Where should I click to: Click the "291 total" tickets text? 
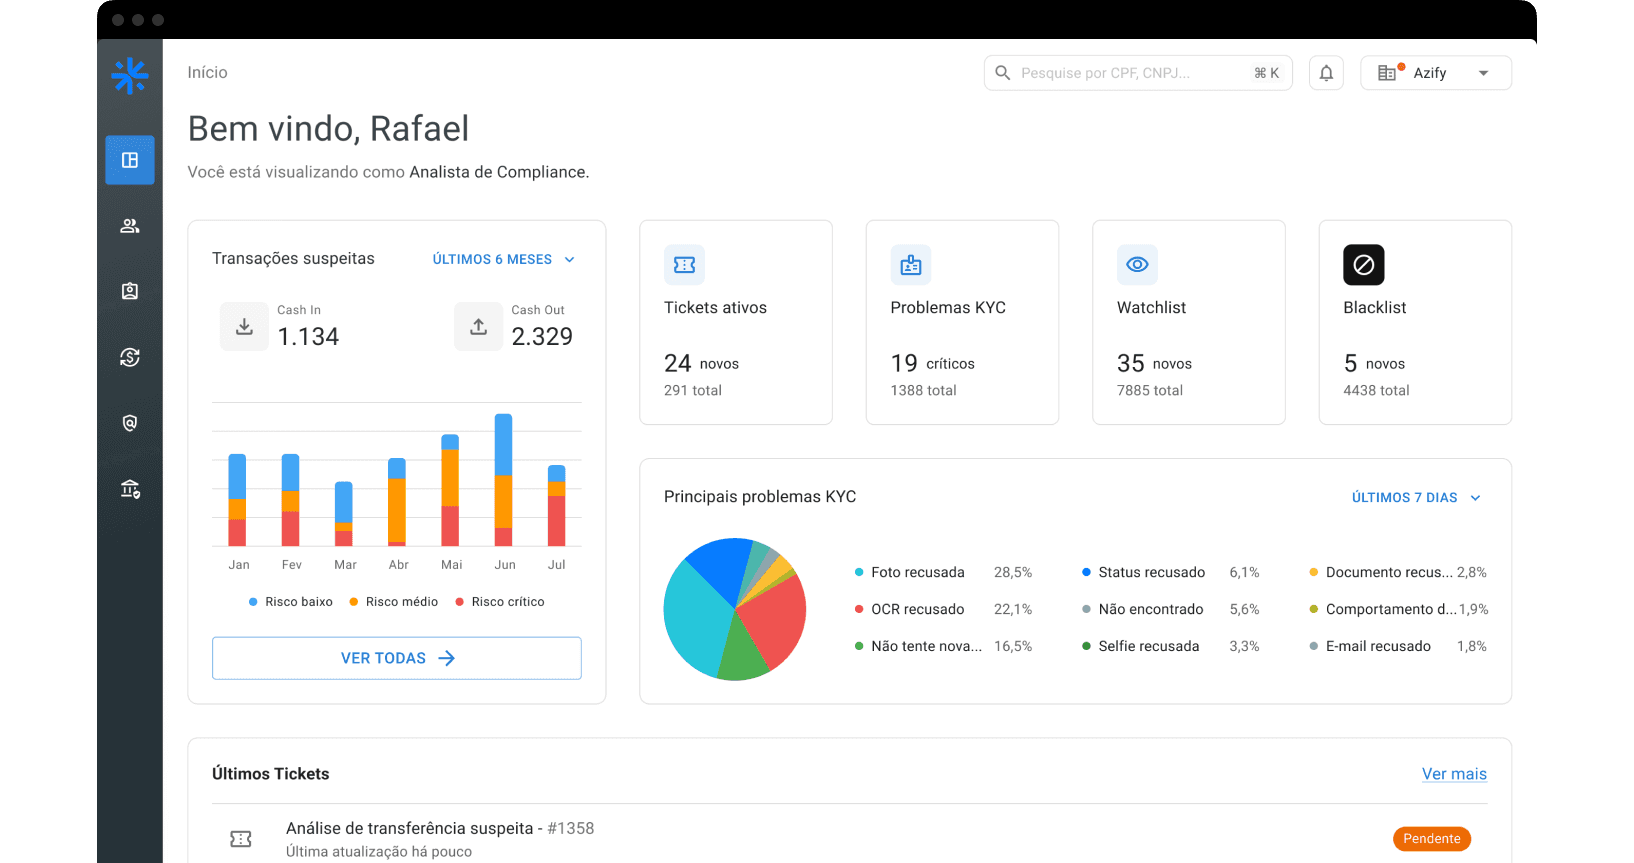[693, 390]
